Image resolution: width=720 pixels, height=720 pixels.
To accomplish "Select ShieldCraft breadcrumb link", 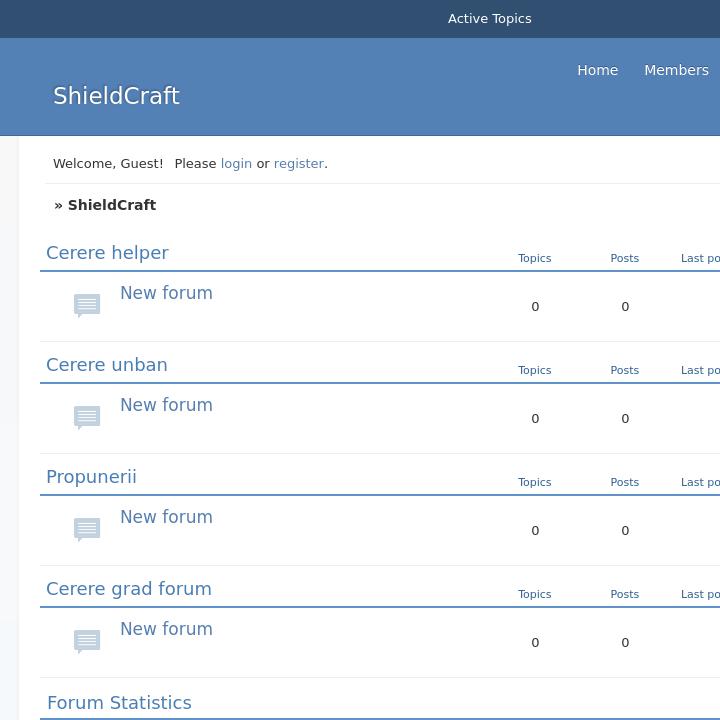I will 112,205.
